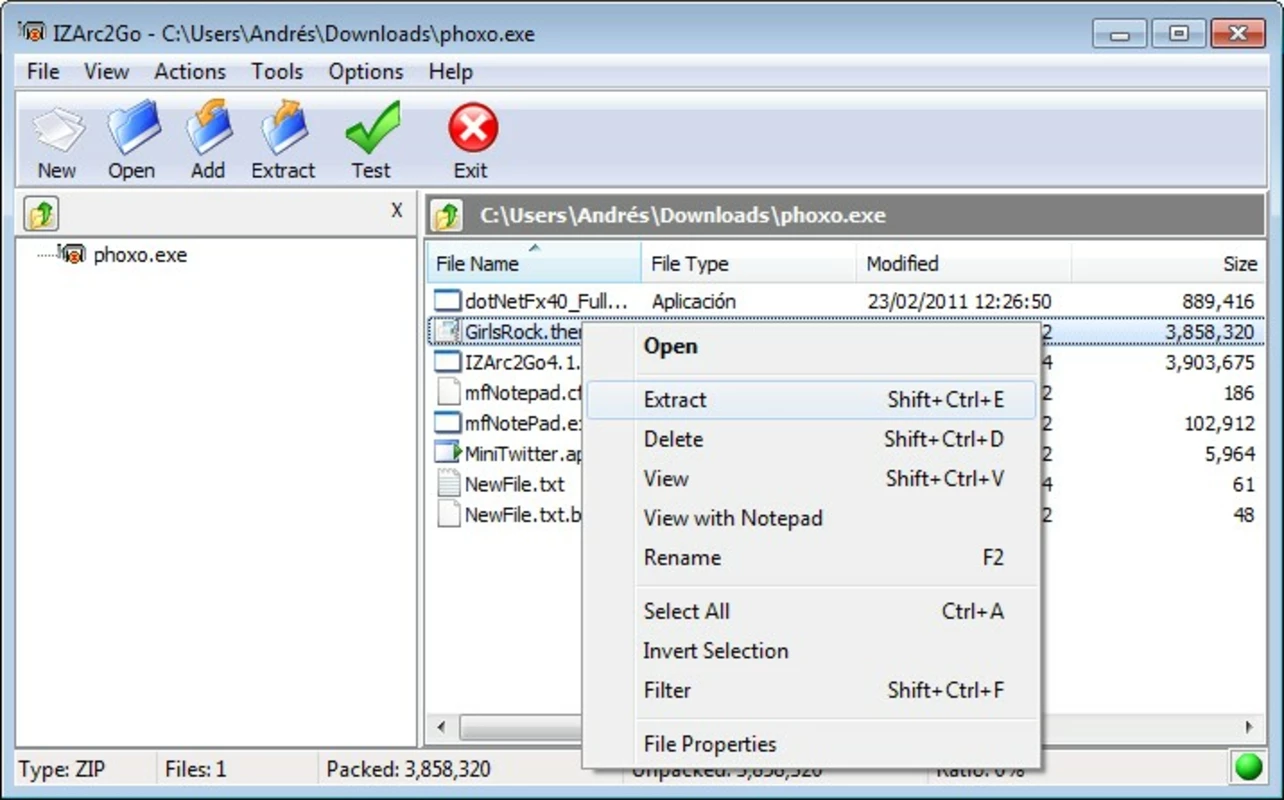Click the GirlsRock theme file icon

click(448, 331)
